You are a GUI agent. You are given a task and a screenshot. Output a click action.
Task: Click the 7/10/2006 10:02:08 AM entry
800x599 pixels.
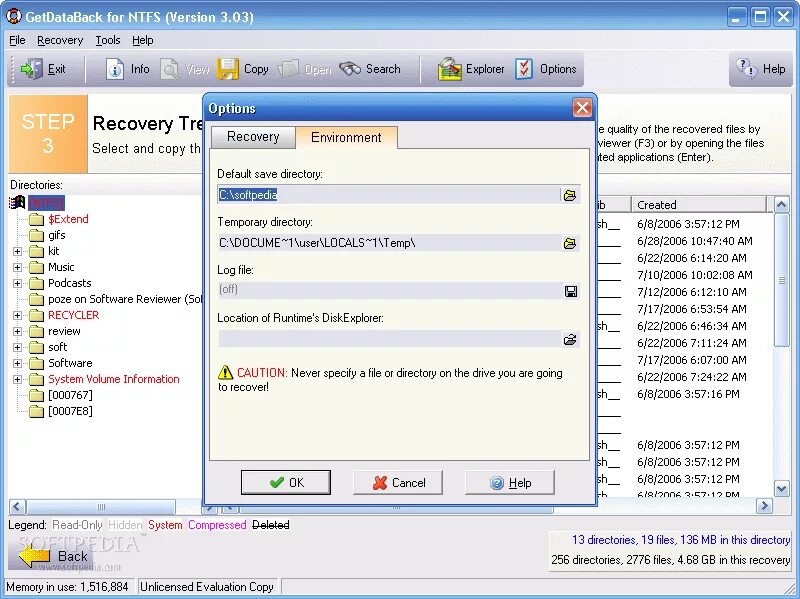click(x=694, y=276)
